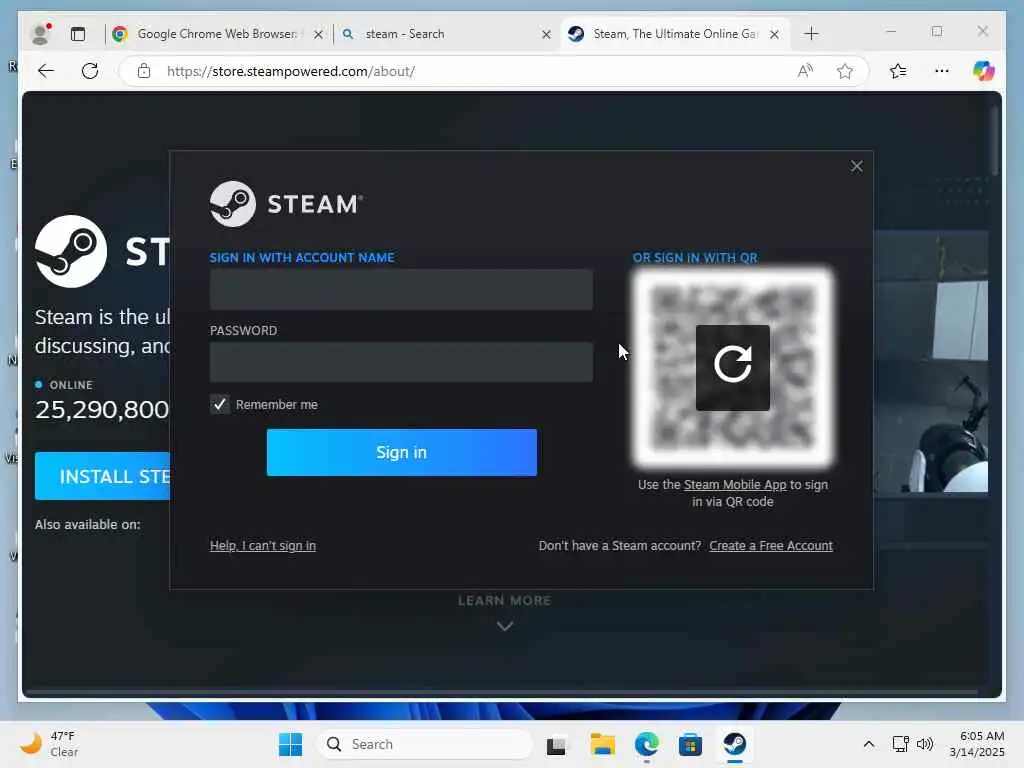Image resolution: width=1024 pixels, height=768 pixels.
Task: Click the Steam logo in the dialog
Action: click(286, 204)
